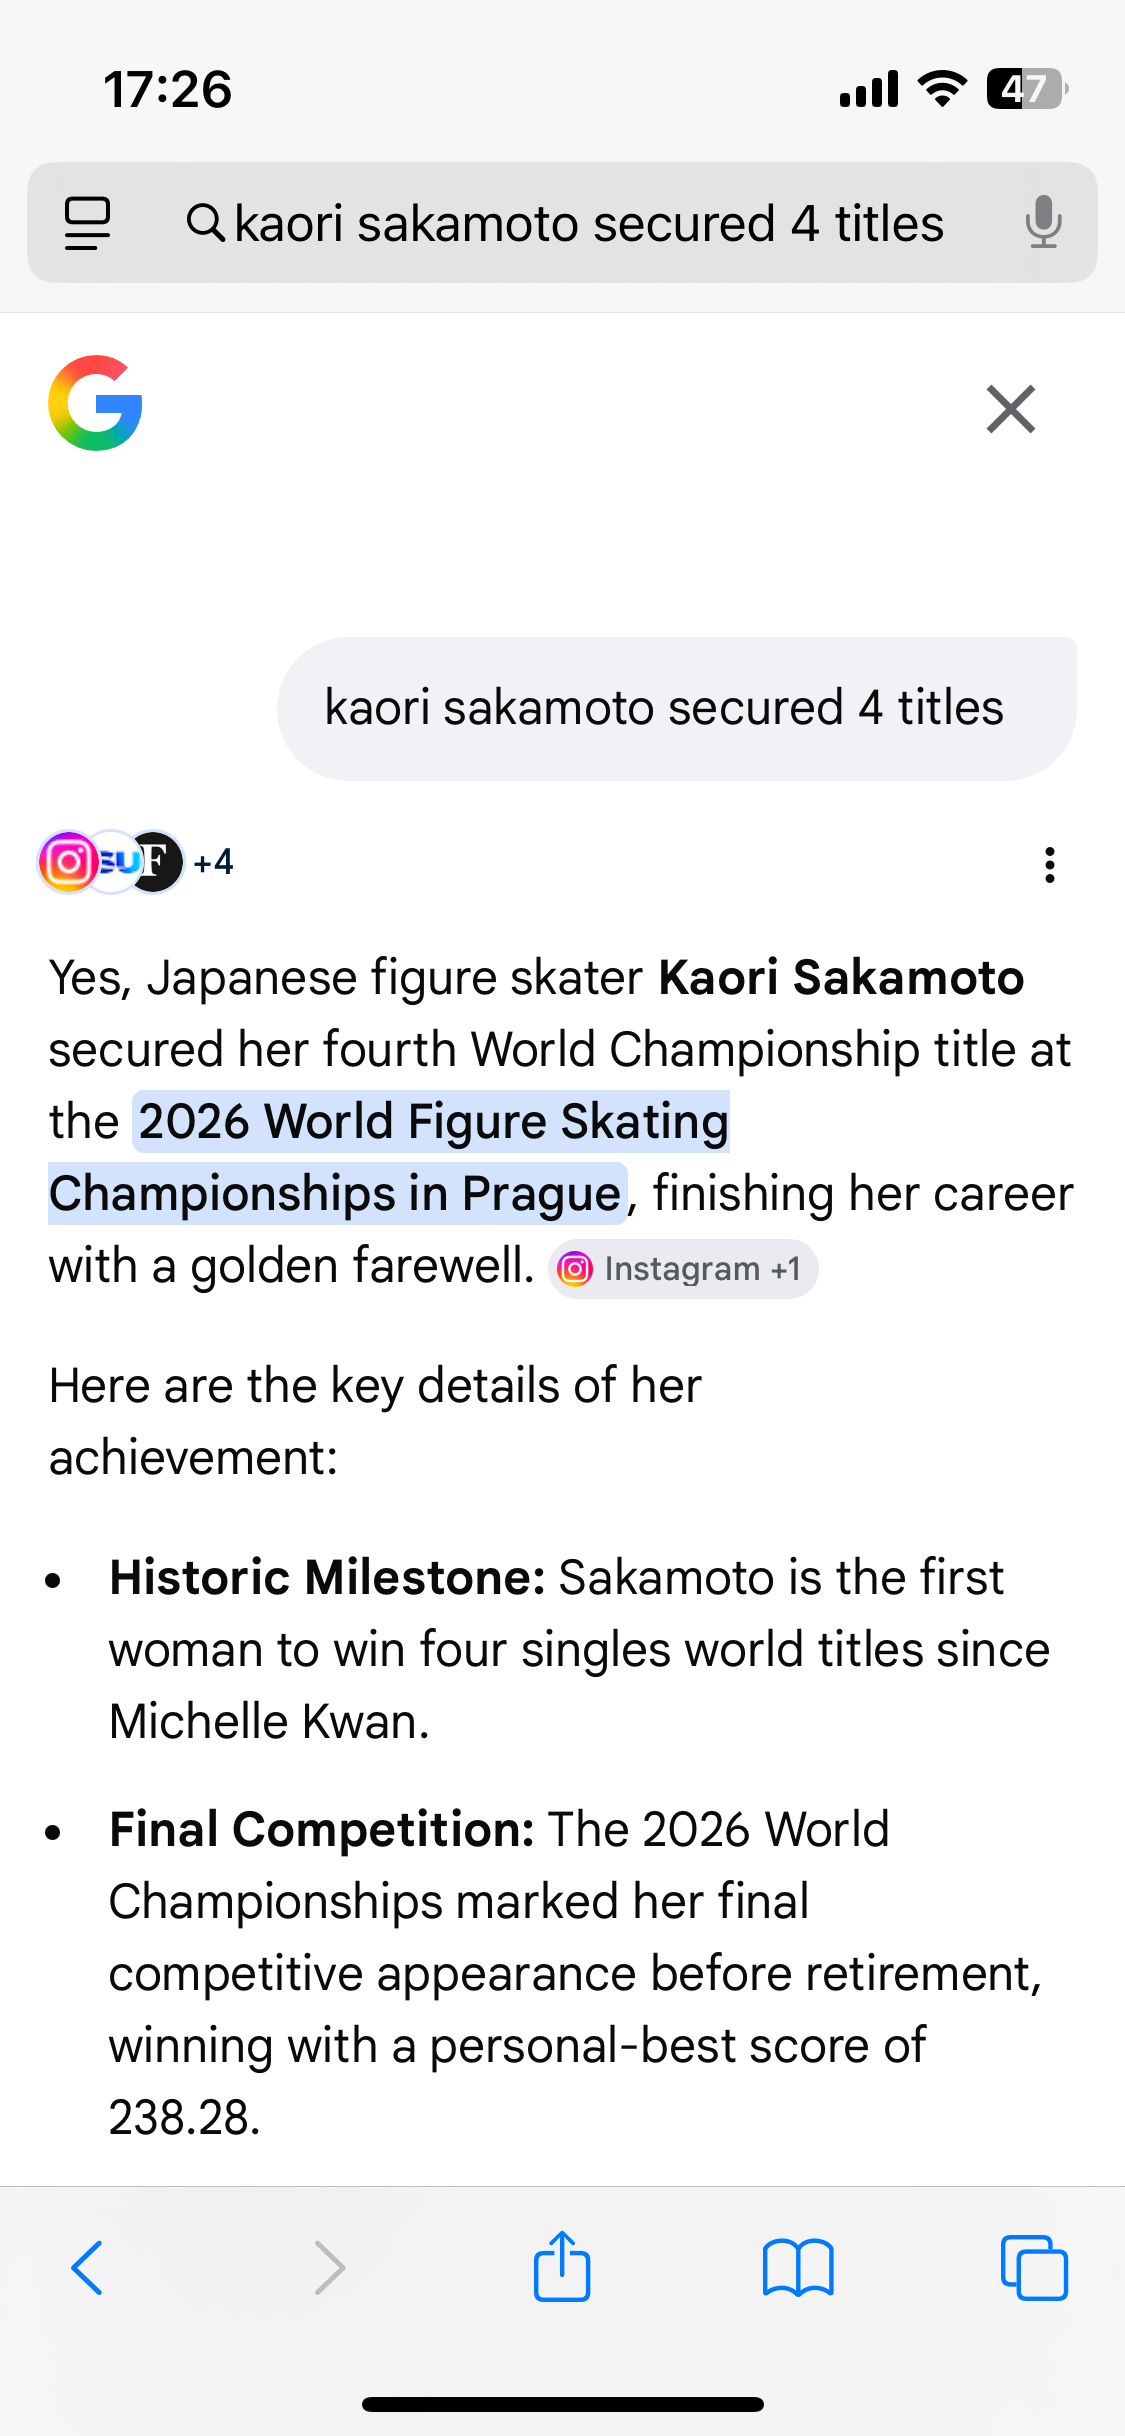This screenshot has height=2436, width=1125.
Task: Tap the battery indicator in status bar
Action: click(1025, 89)
